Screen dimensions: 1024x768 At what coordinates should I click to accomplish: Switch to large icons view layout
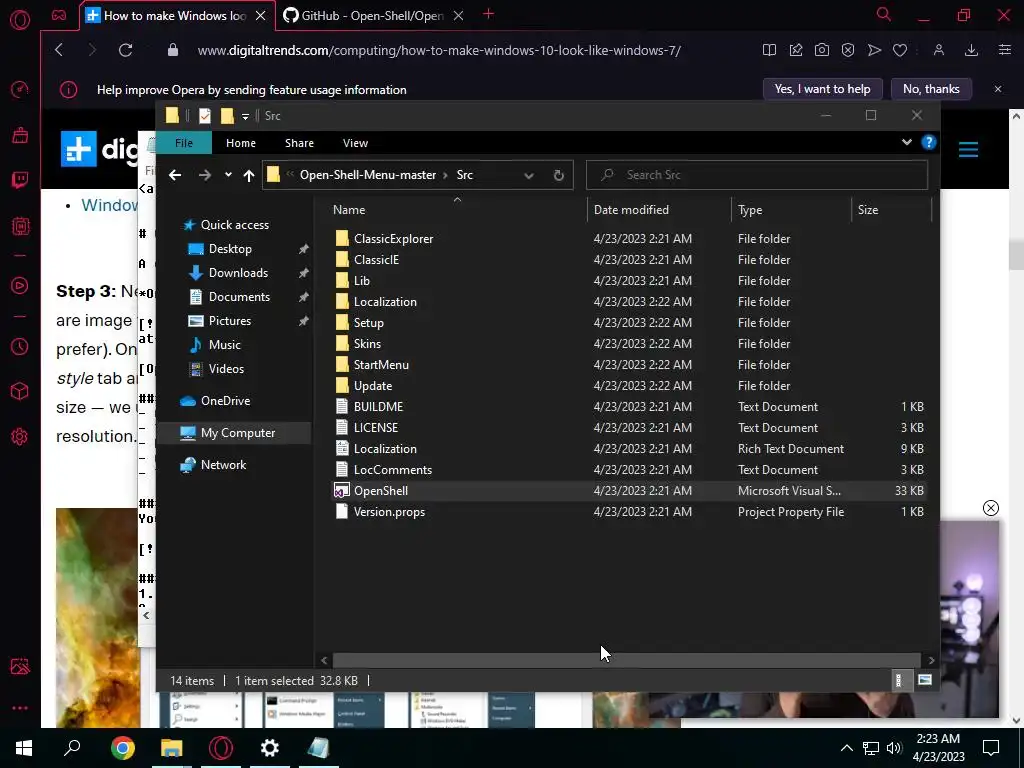click(x=925, y=680)
